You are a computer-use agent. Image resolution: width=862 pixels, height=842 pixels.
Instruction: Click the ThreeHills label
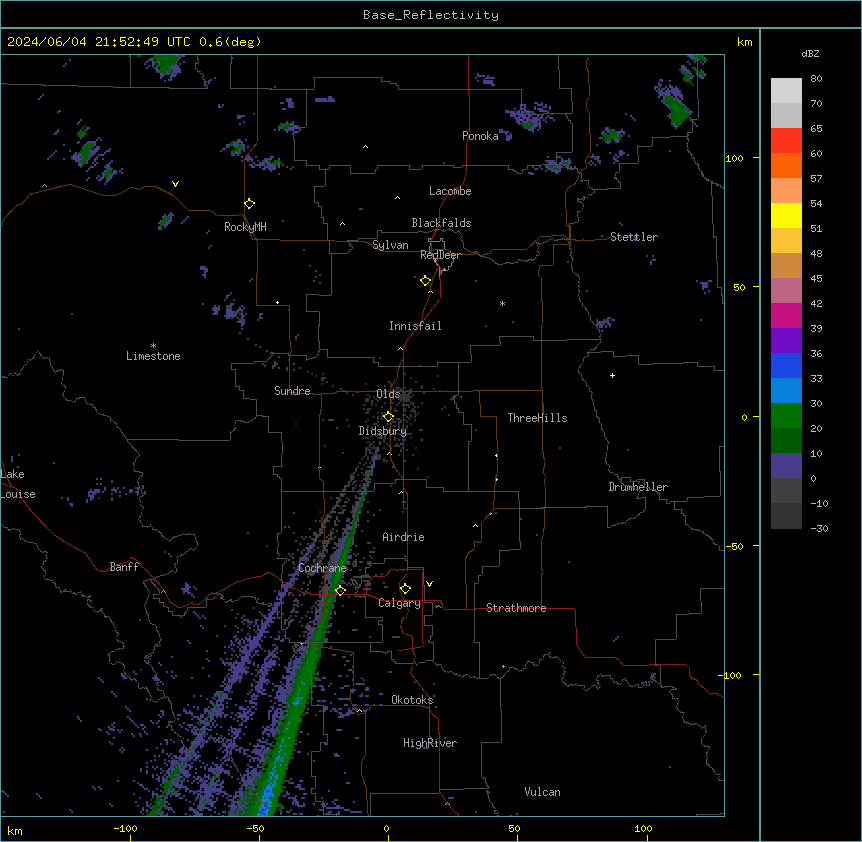tap(537, 418)
